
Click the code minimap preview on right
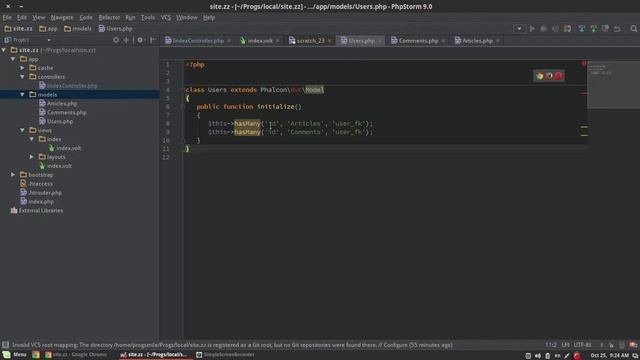(613, 84)
